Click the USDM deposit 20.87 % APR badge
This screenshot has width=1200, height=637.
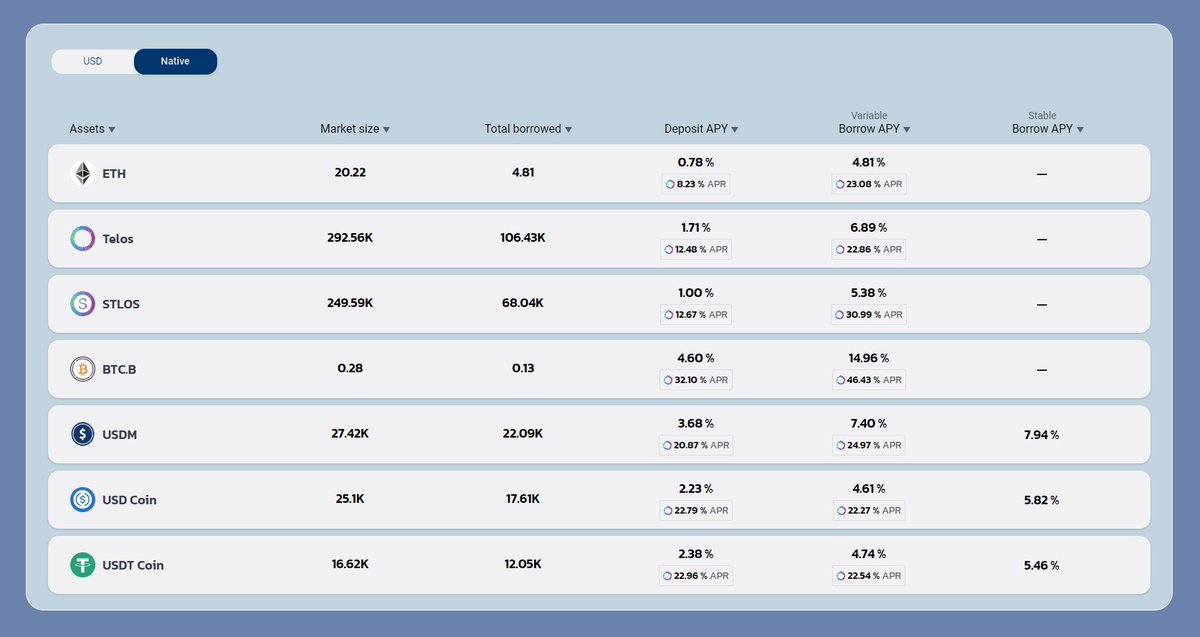click(x=696, y=445)
